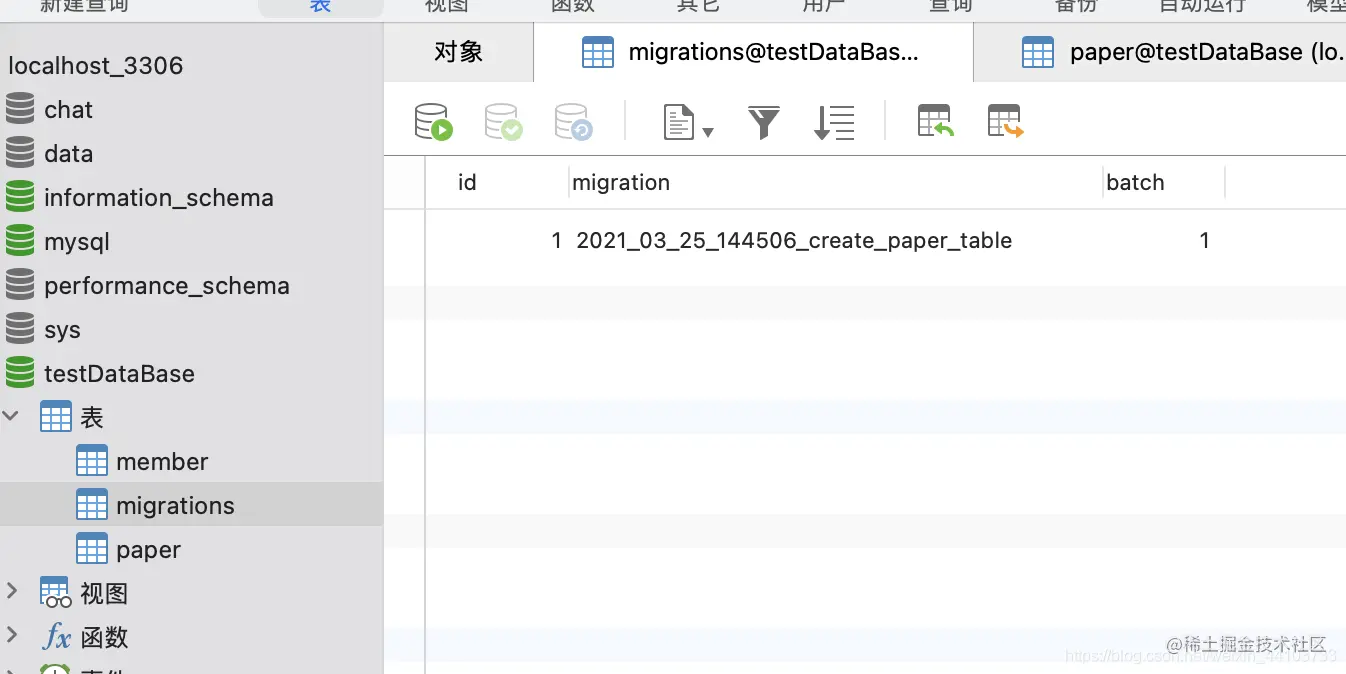Screen dimensions: 1346x674
Task: Open the text/memo view dropdown icon
Action: [688, 122]
